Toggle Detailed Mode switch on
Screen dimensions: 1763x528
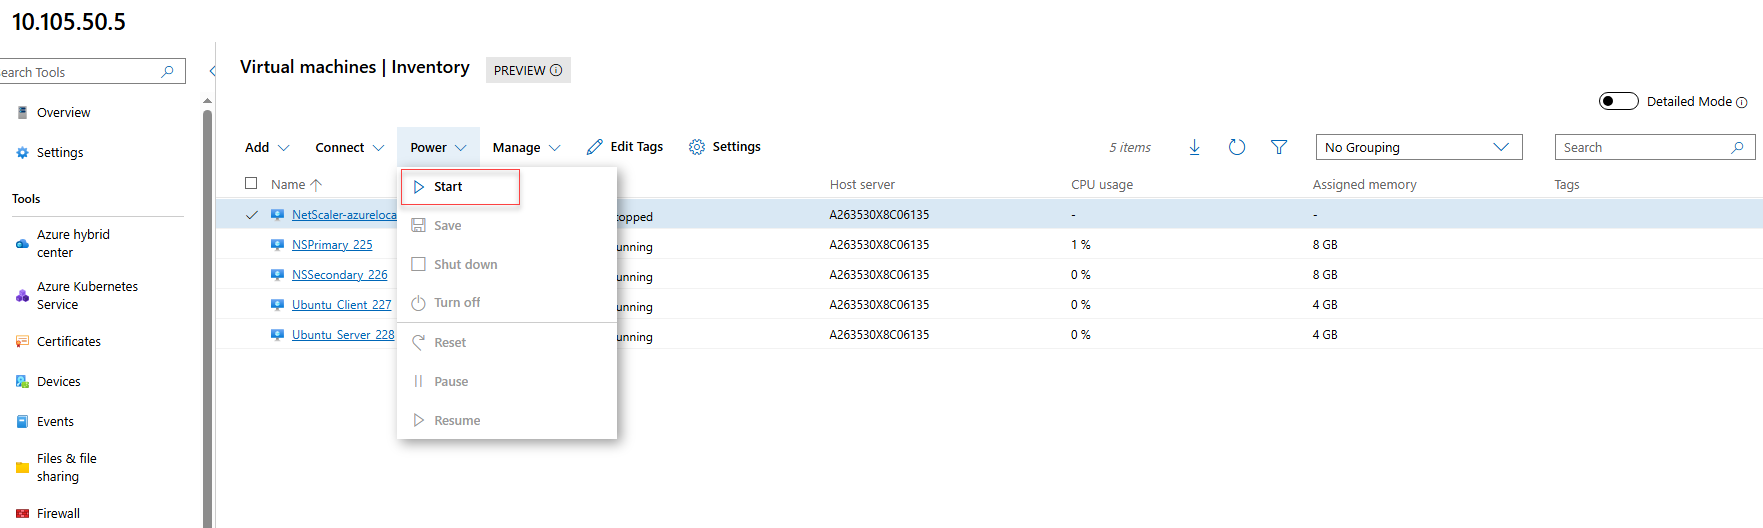pyautogui.click(x=1618, y=101)
